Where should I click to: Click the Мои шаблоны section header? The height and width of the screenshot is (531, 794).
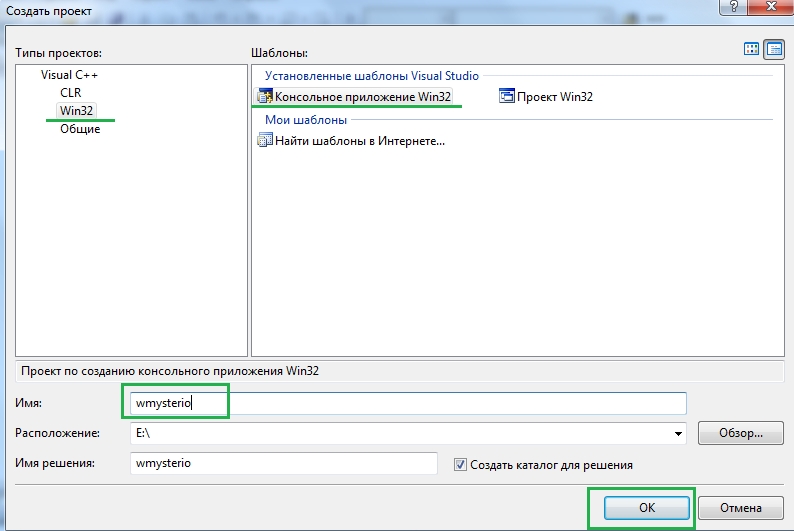pyautogui.click(x=306, y=120)
